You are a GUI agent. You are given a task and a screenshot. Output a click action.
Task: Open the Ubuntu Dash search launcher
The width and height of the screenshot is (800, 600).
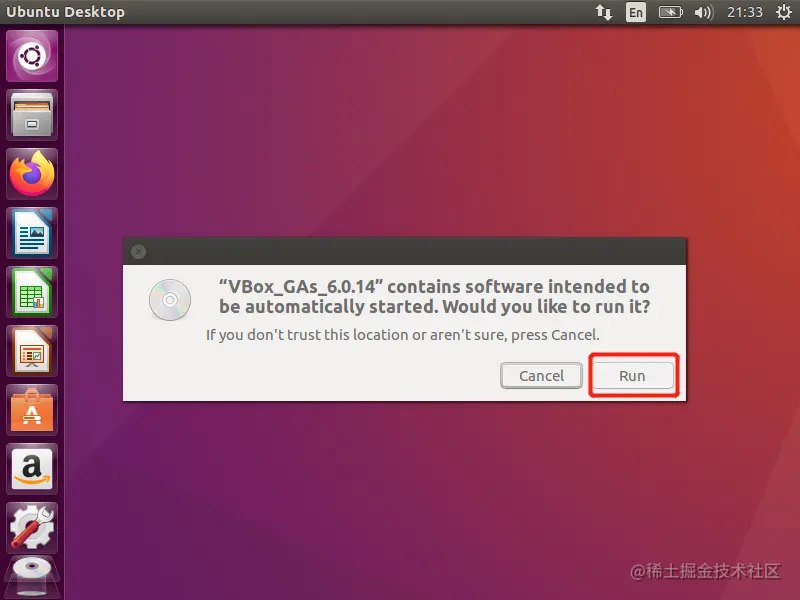click(x=32, y=56)
